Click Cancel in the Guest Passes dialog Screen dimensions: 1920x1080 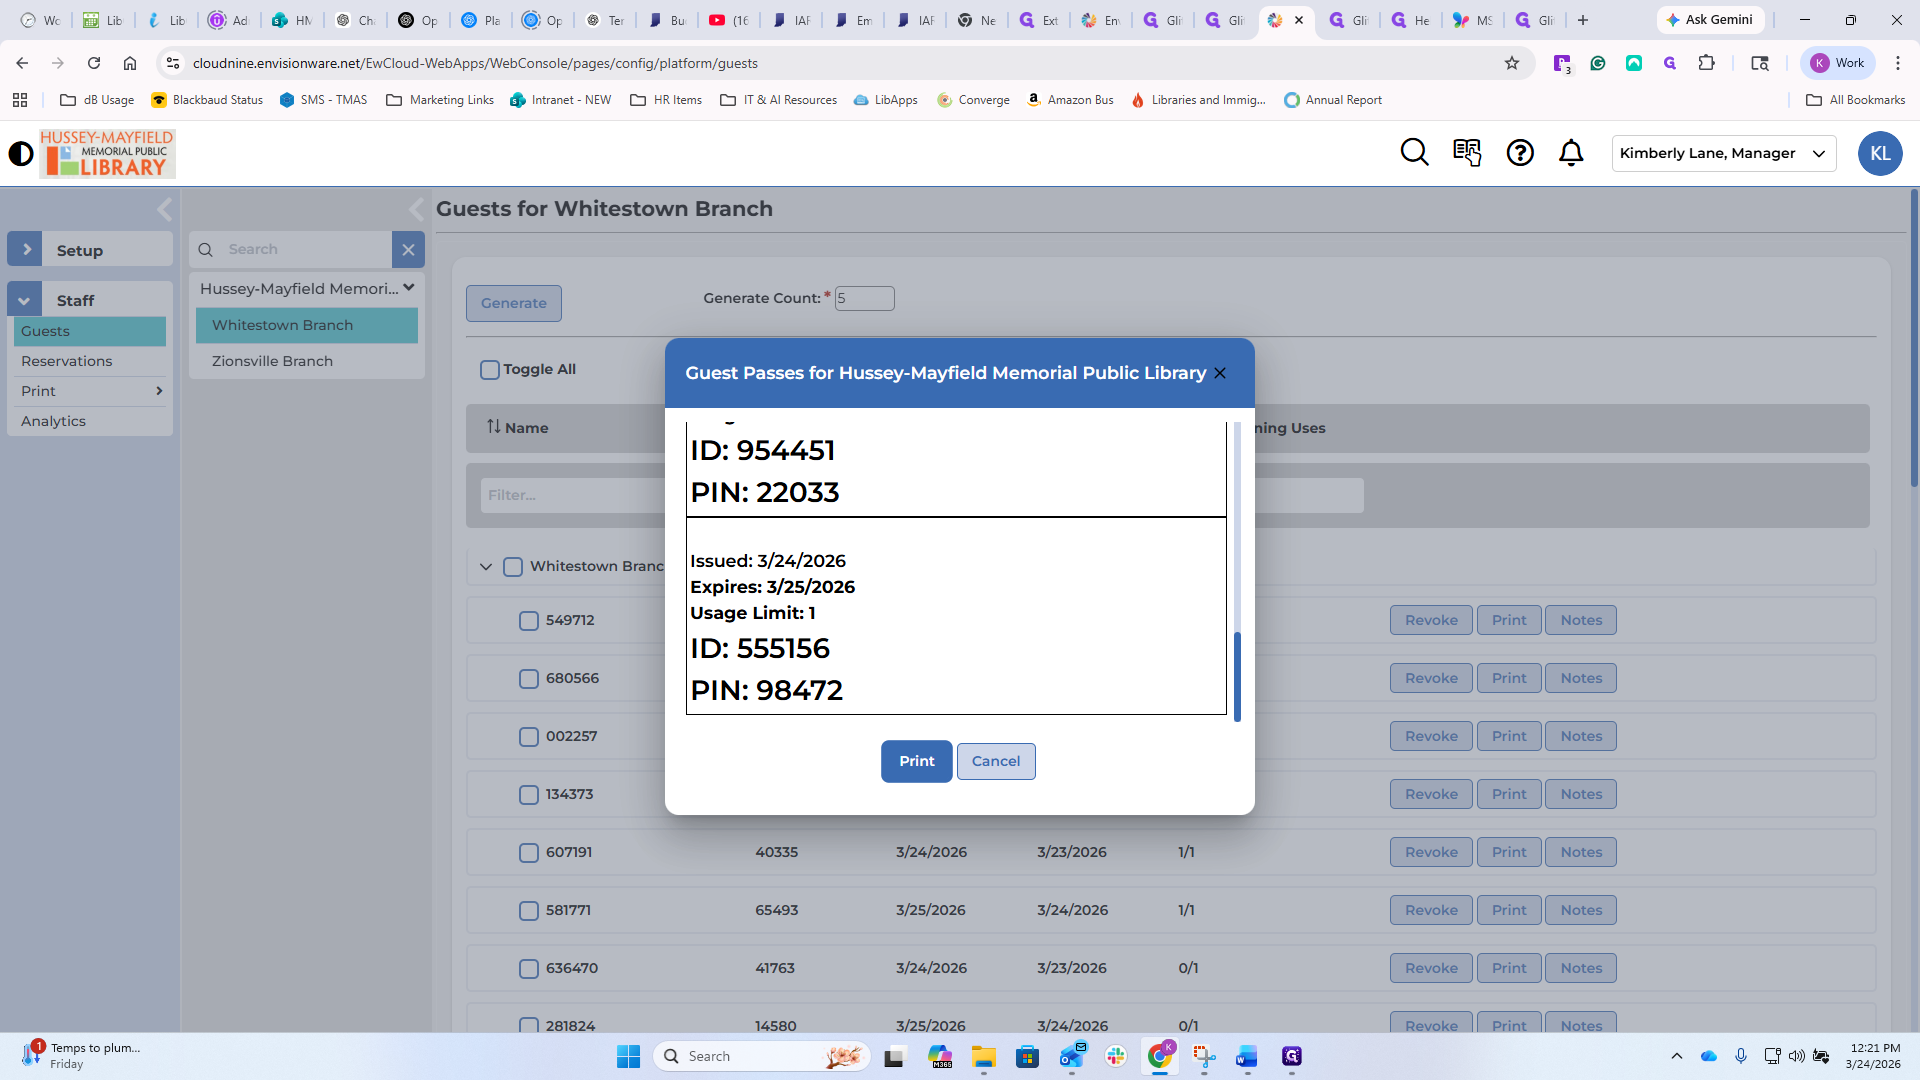coord(996,762)
